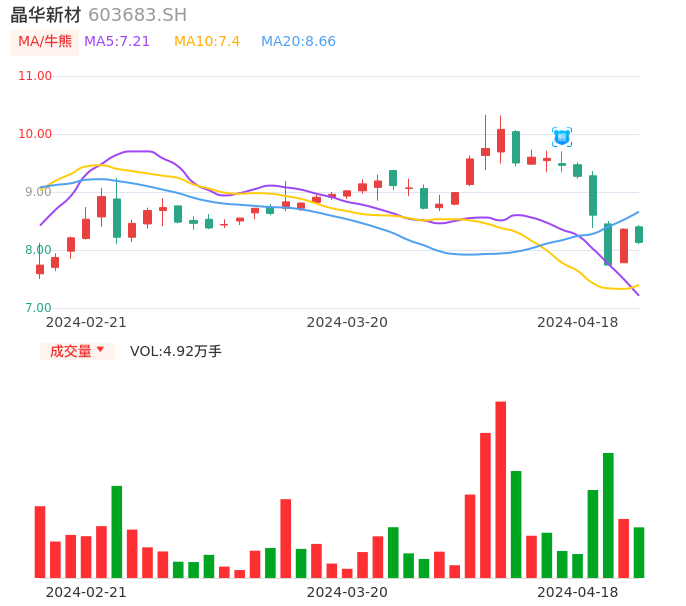Image resolution: width=686 pixels, height=606 pixels.
Task: Click the red dropdown arrow beside 成交量
Action: (100, 349)
